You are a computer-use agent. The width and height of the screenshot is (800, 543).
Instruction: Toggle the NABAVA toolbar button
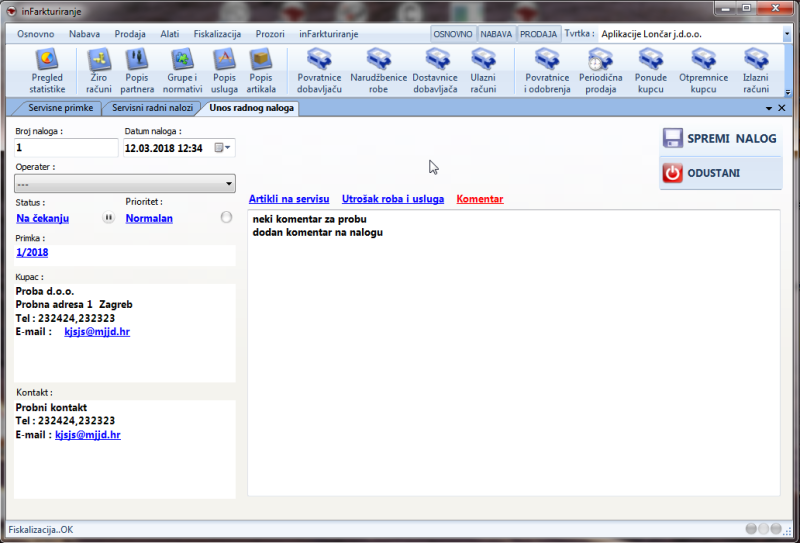[496, 34]
